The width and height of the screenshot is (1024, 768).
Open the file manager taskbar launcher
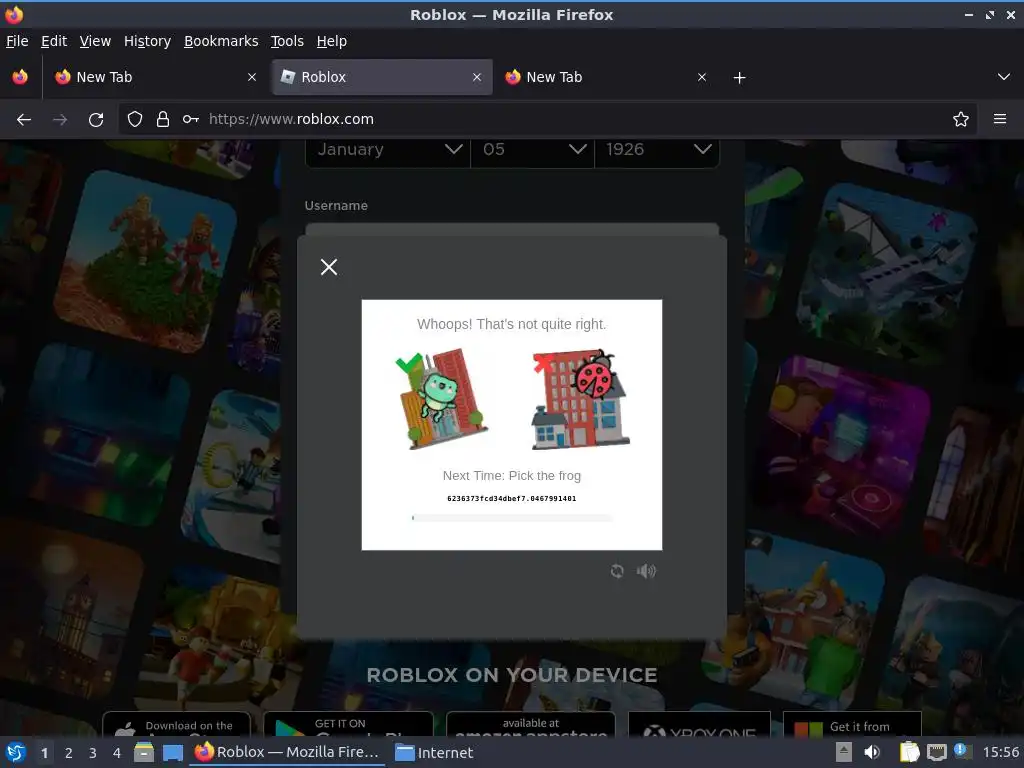coord(144,753)
